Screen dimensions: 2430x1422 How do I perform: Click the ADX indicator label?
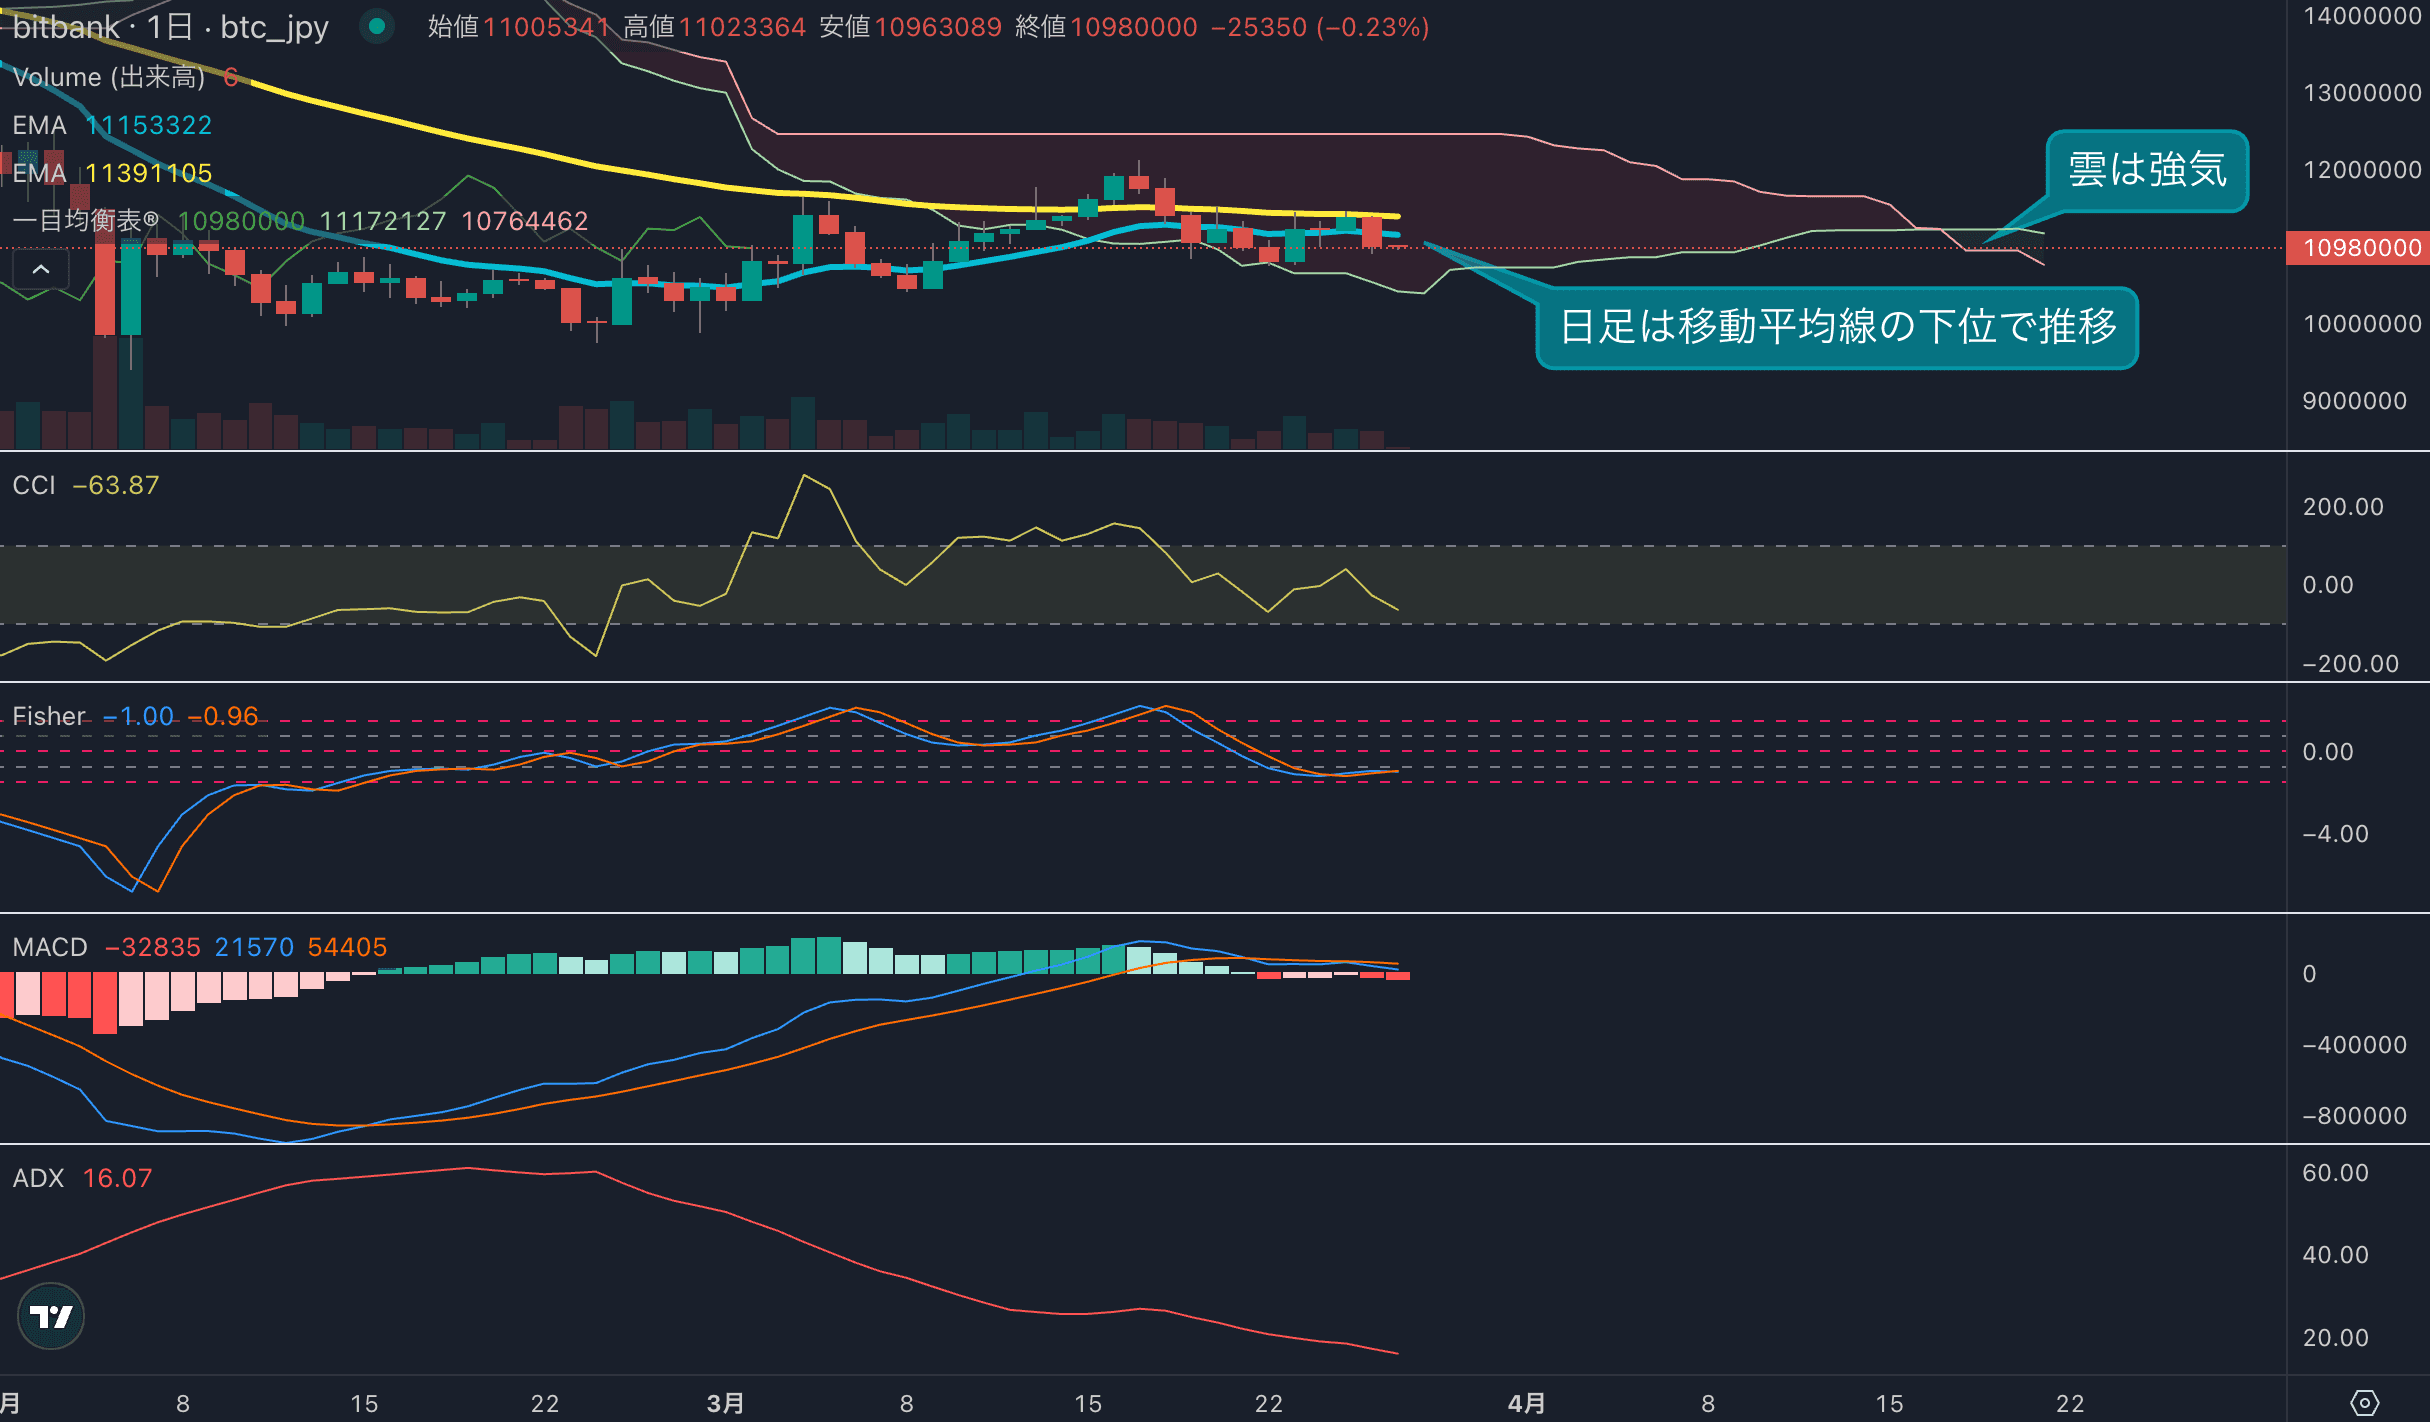point(38,1178)
